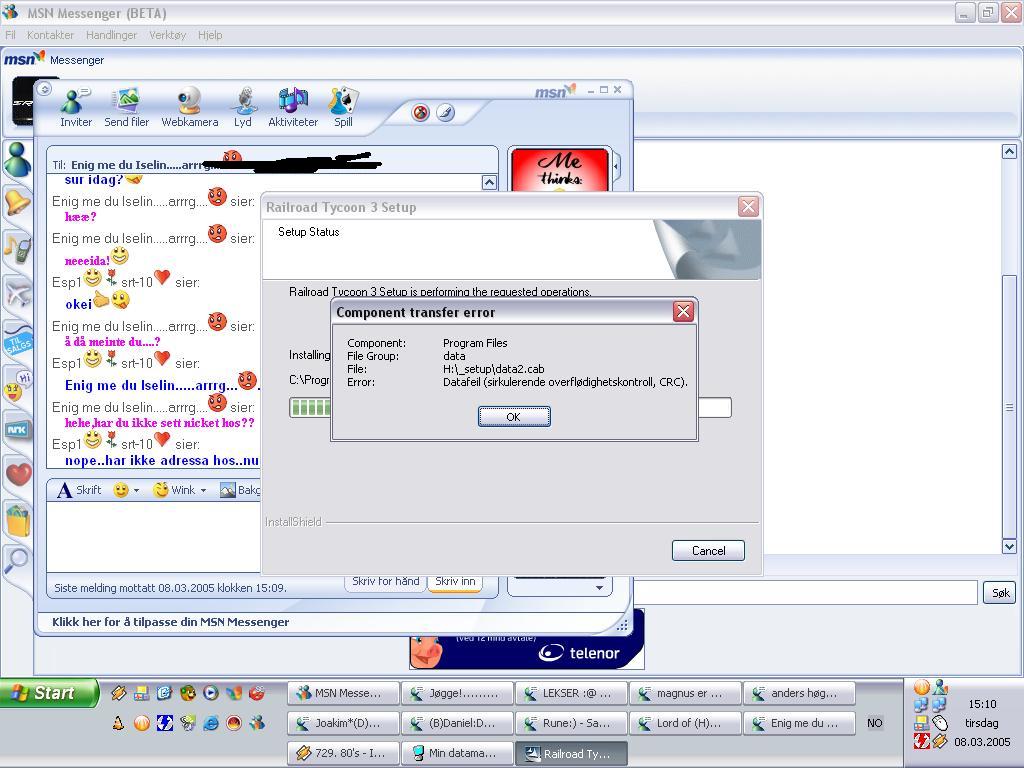
Task: Open Fil menu
Action: click(x=10, y=35)
